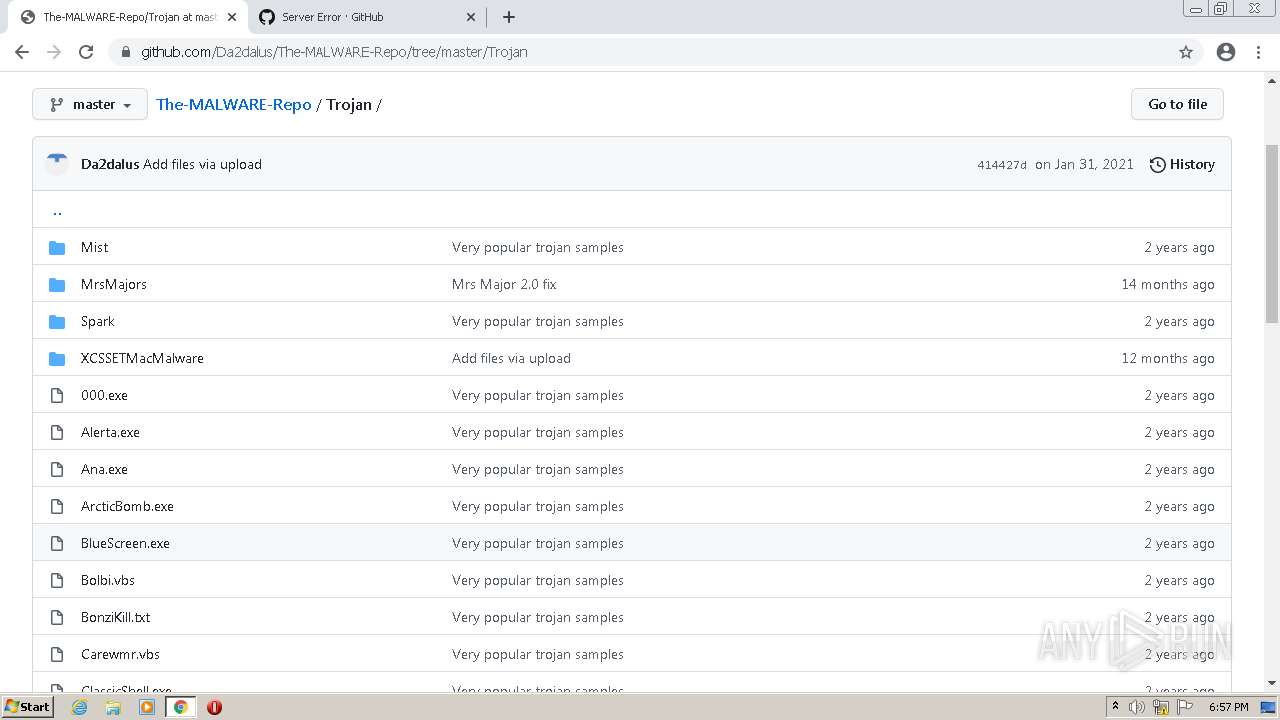Open the BlueScreen.exe file
The image size is (1280, 720).
[x=125, y=543]
